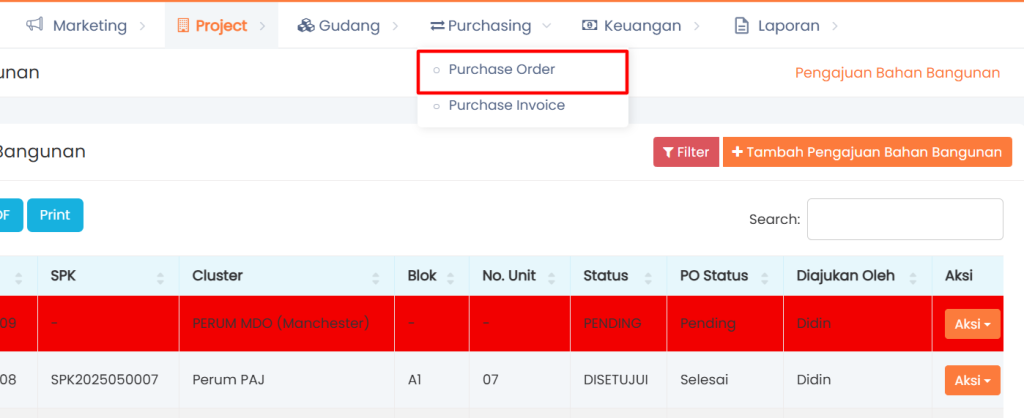
Task: Collapse the Purchasing menu chevron
Action: 545,25
